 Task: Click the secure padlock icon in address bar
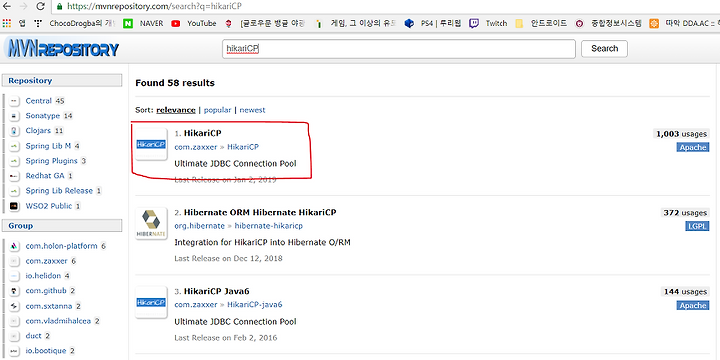coord(59,6)
